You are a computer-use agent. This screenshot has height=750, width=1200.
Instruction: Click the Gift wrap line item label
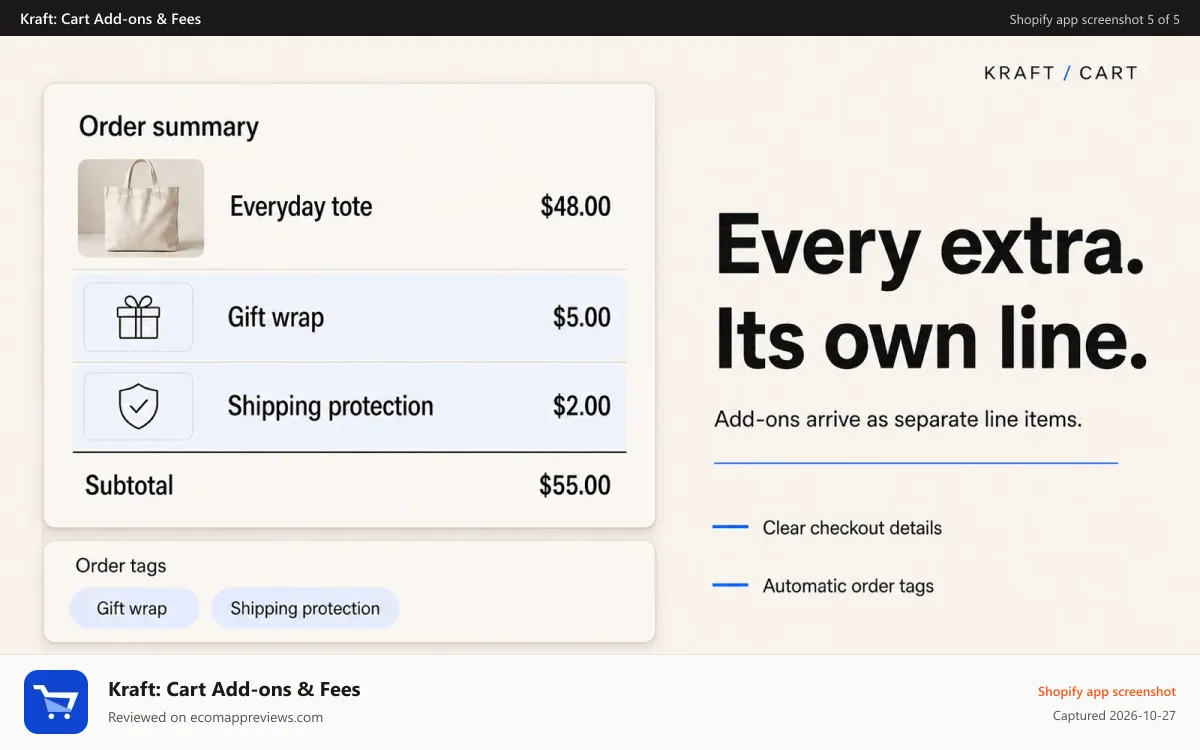(x=276, y=318)
